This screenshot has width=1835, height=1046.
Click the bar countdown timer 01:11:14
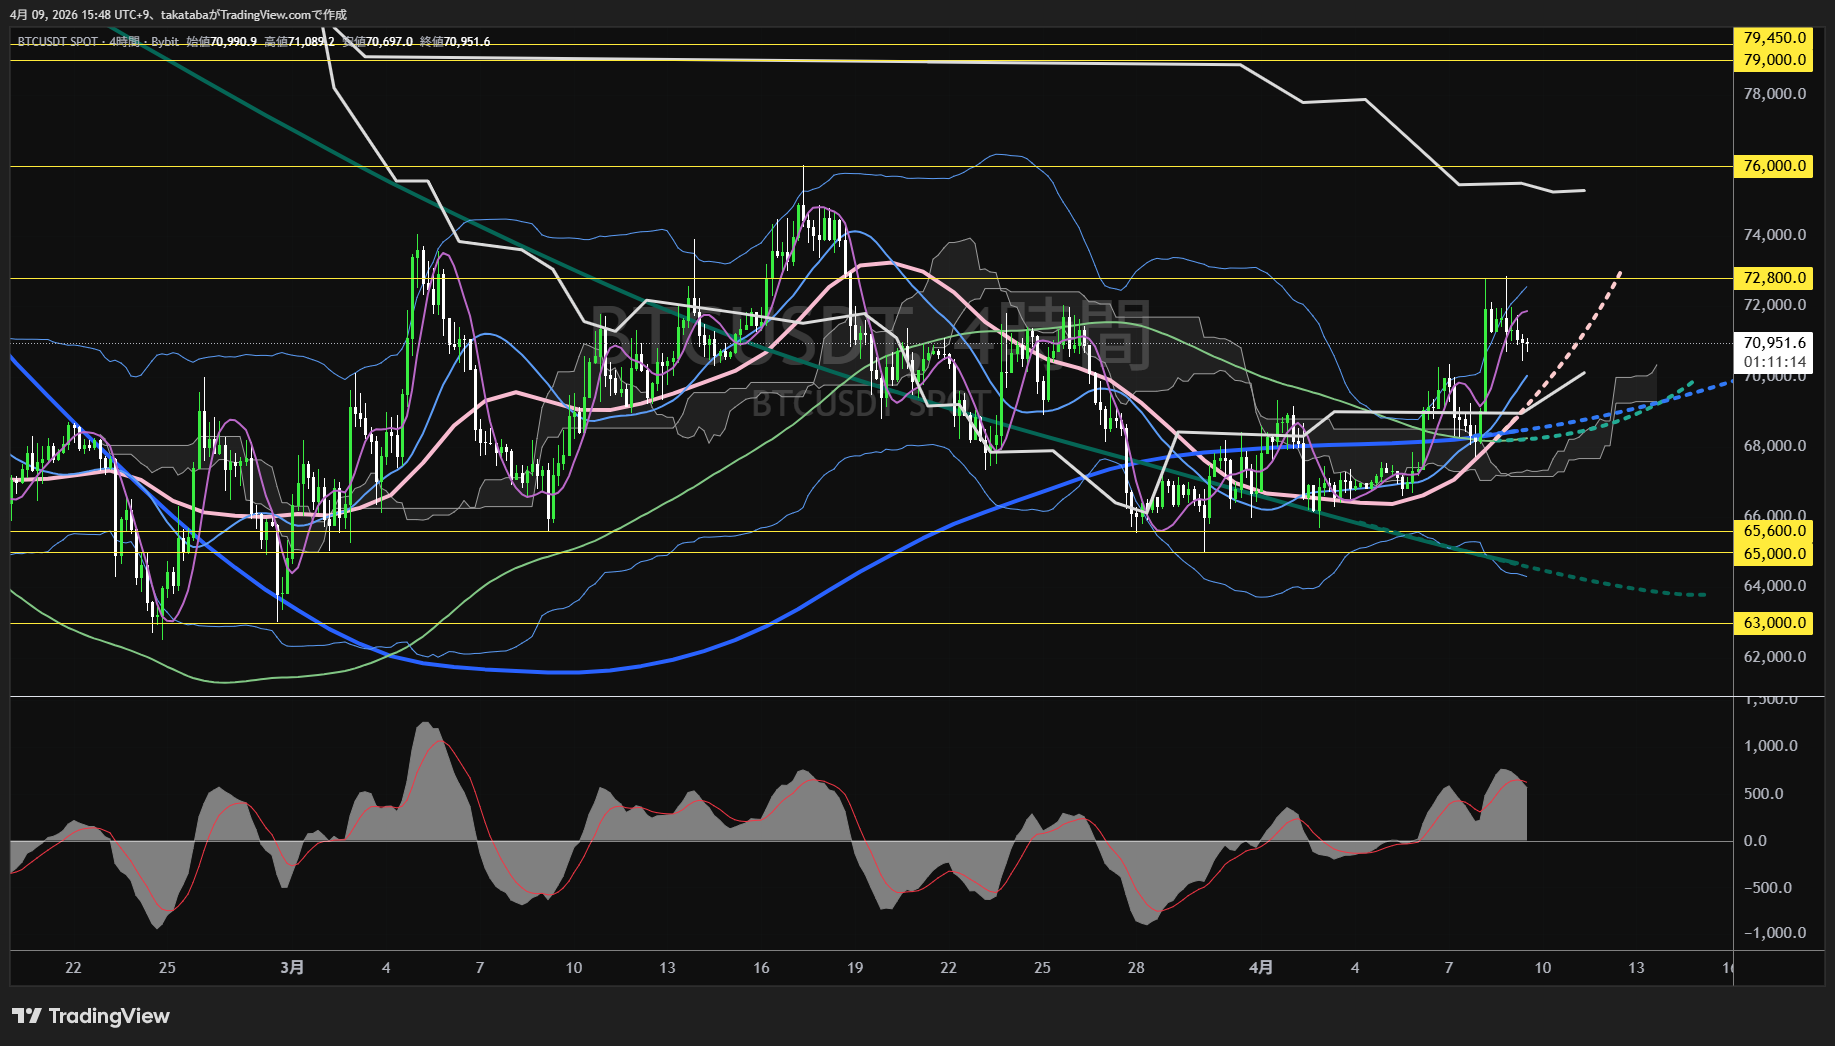(1774, 362)
